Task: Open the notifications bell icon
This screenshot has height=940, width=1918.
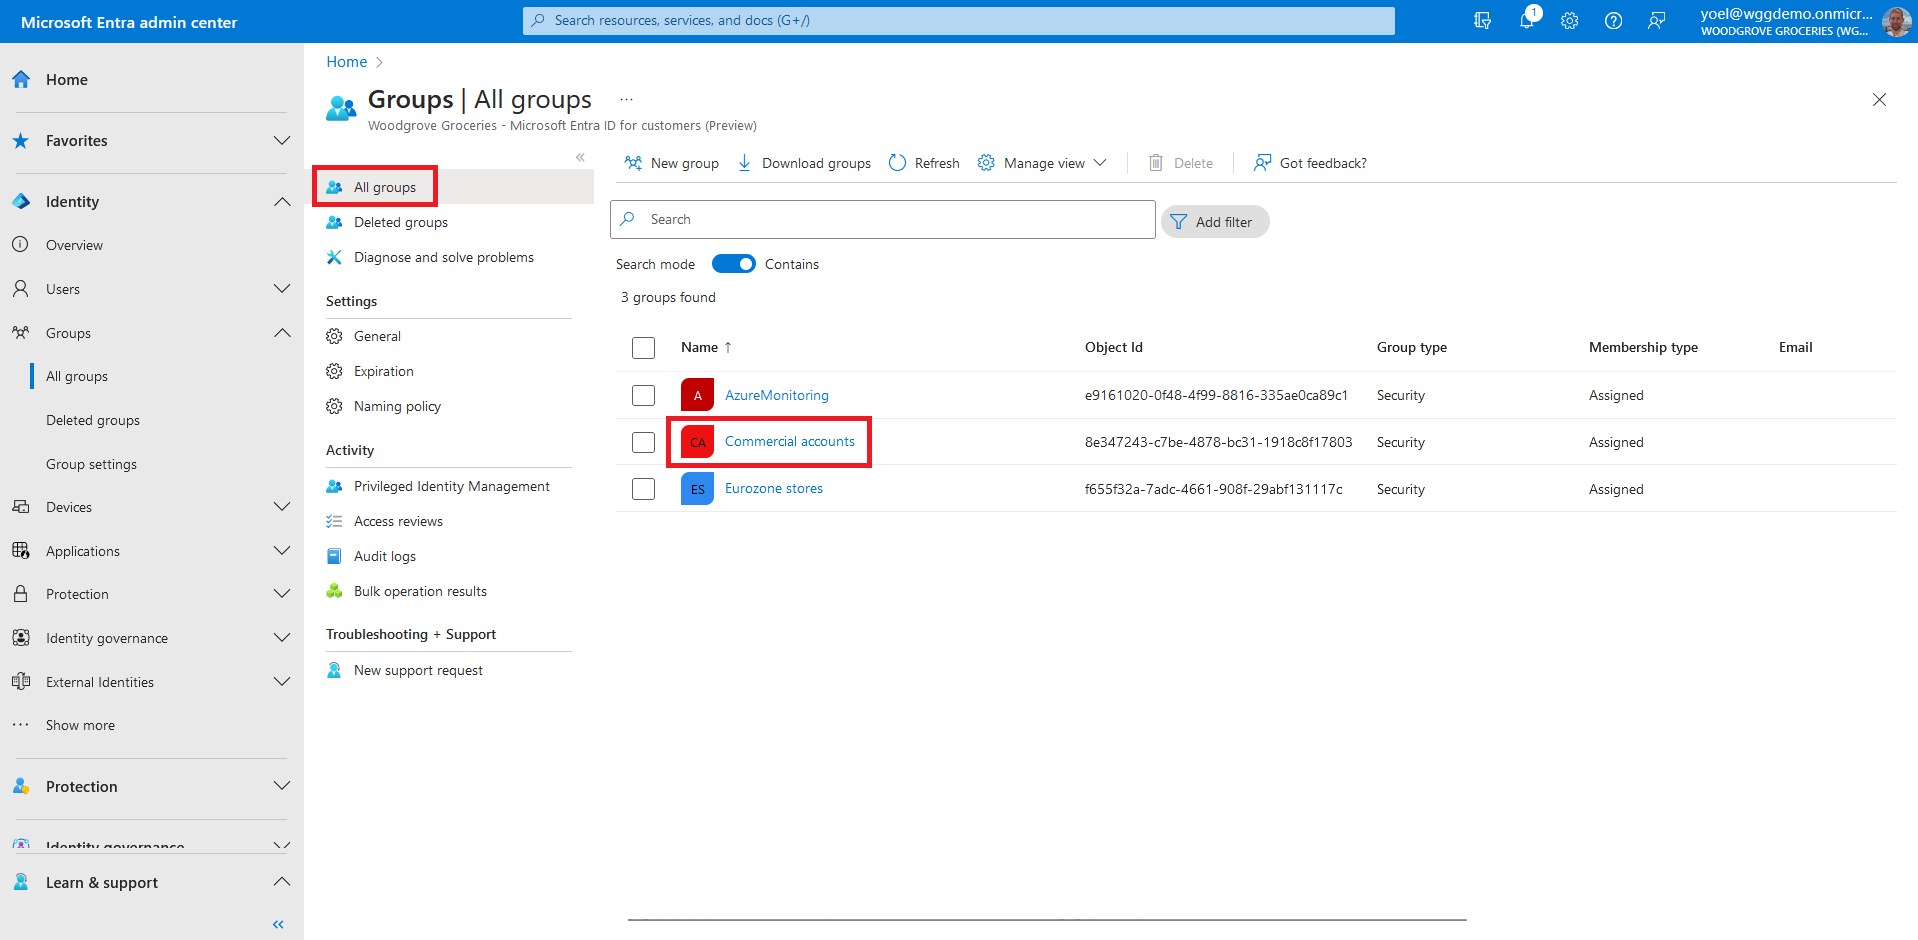Action: tap(1527, 21)
